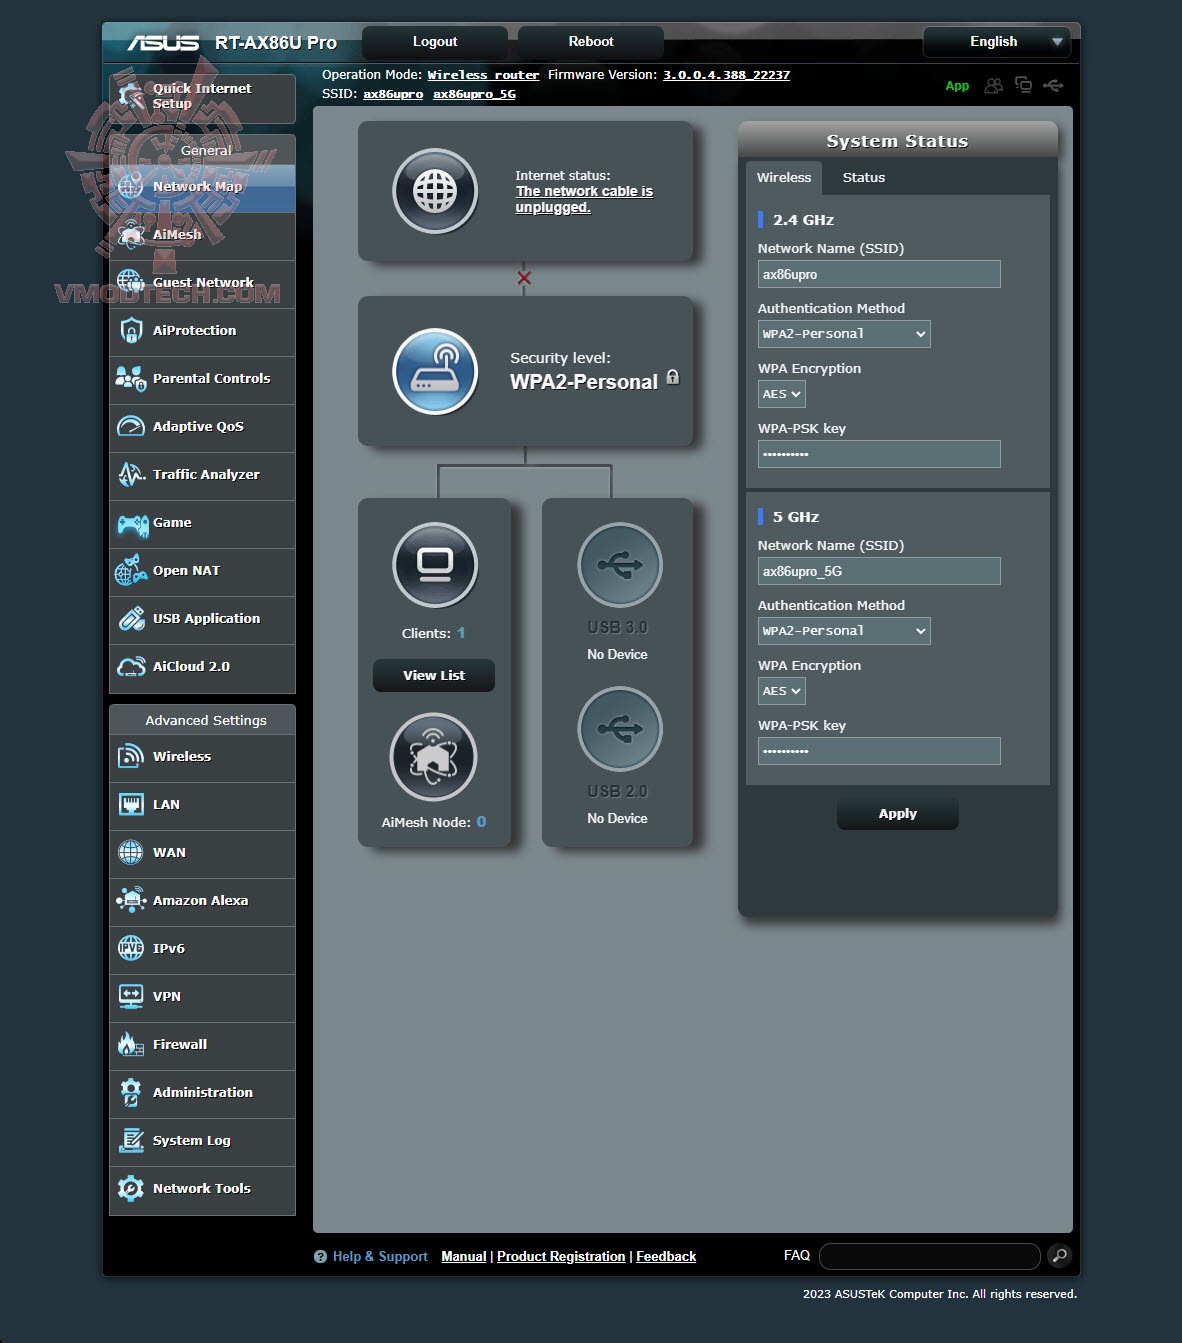Open the Feedback link
Viewport: 1182px width, 1343px height.
[x=666, y=1257]
